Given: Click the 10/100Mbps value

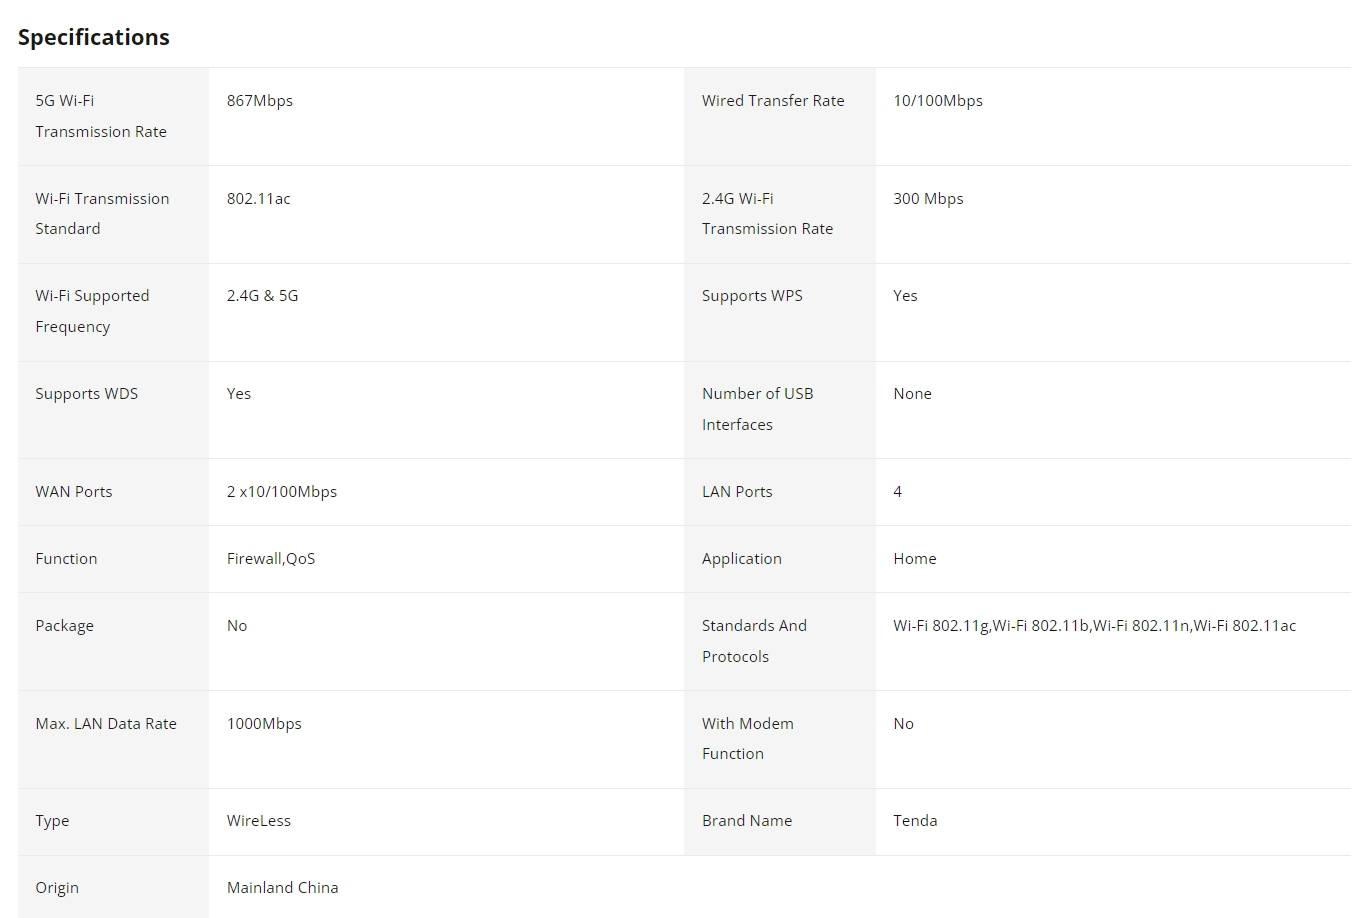Looking at the screenshot, I should 938,101.
